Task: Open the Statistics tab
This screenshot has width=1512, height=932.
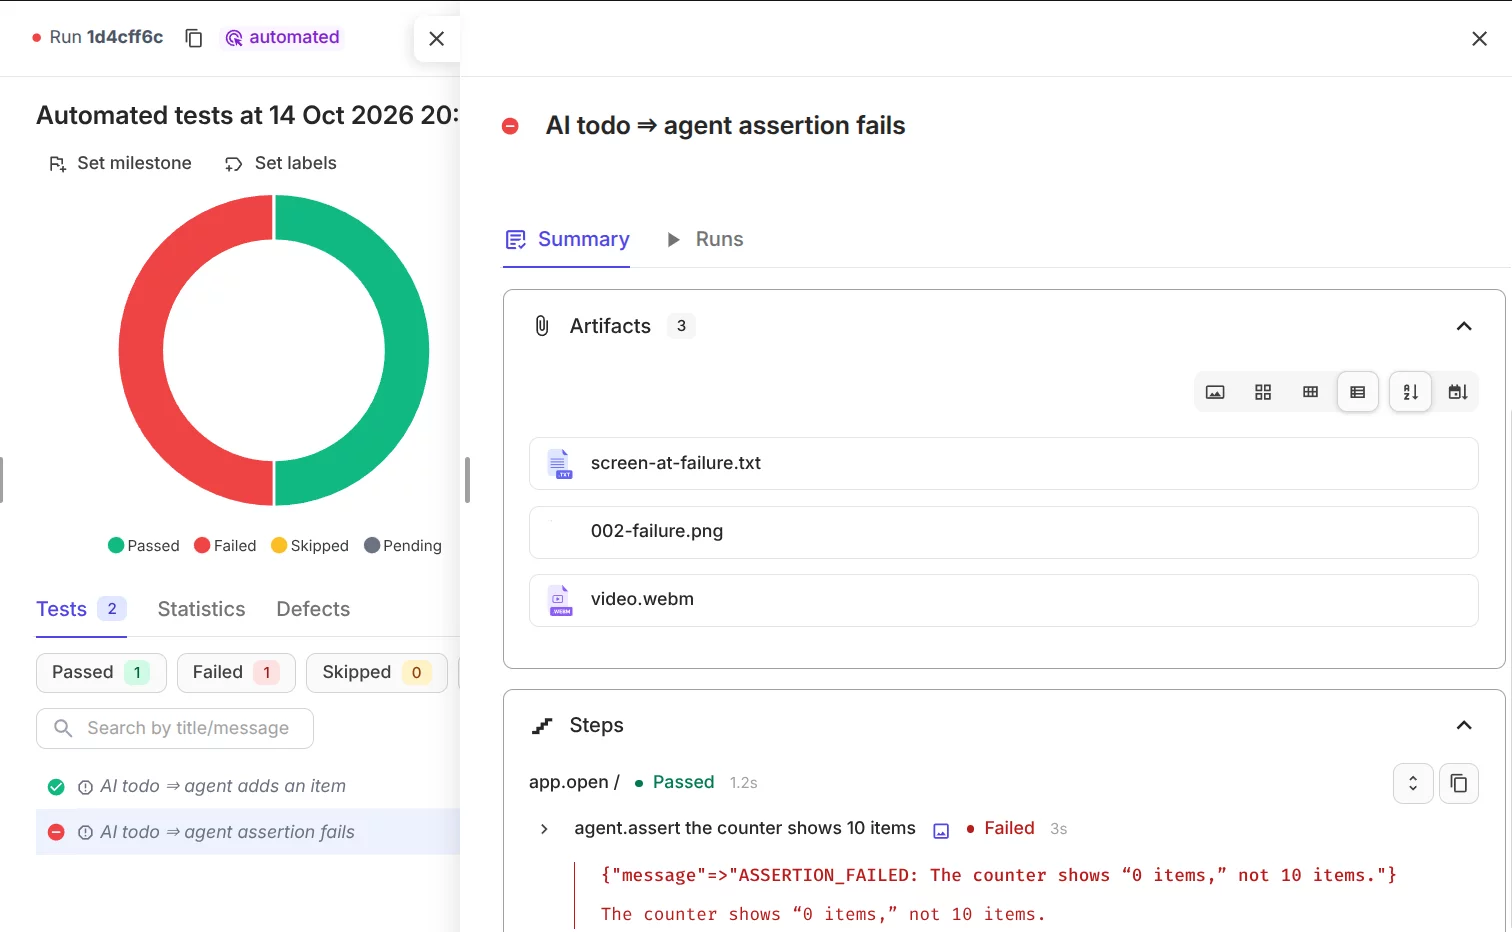Action: coord(201,609)
